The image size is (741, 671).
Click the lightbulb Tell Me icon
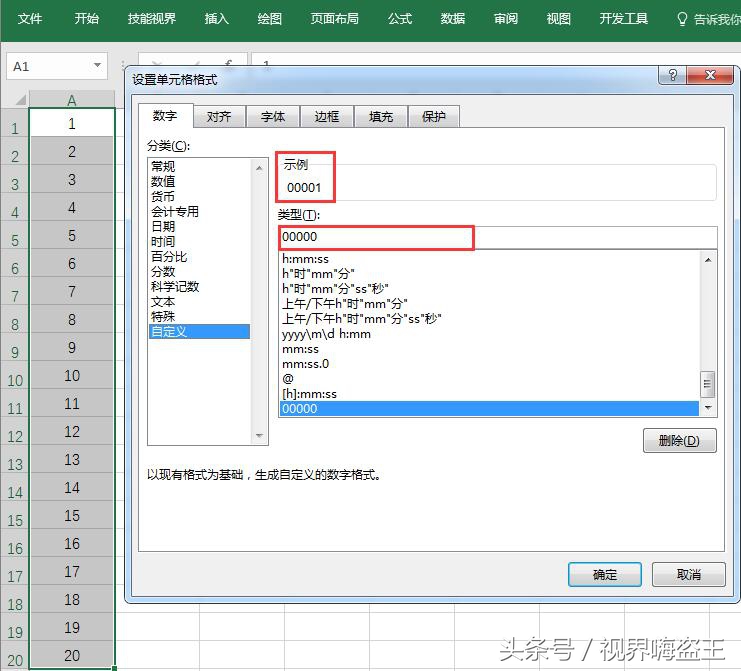pos(682,19)
